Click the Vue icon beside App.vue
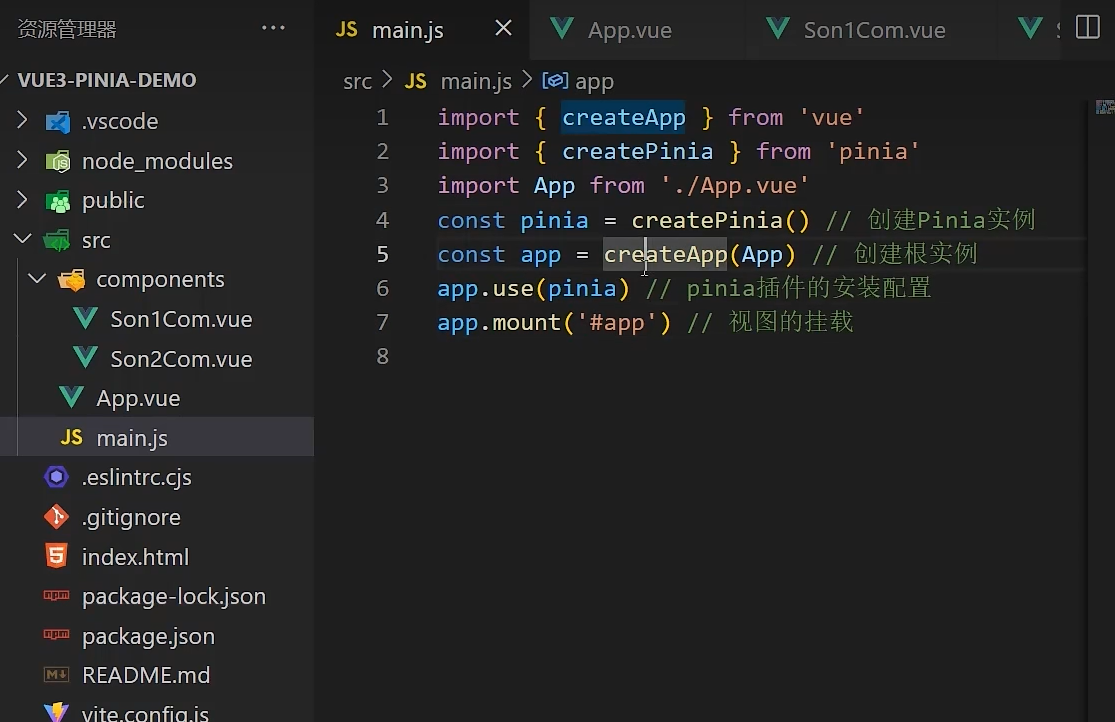 coord(71,397)
